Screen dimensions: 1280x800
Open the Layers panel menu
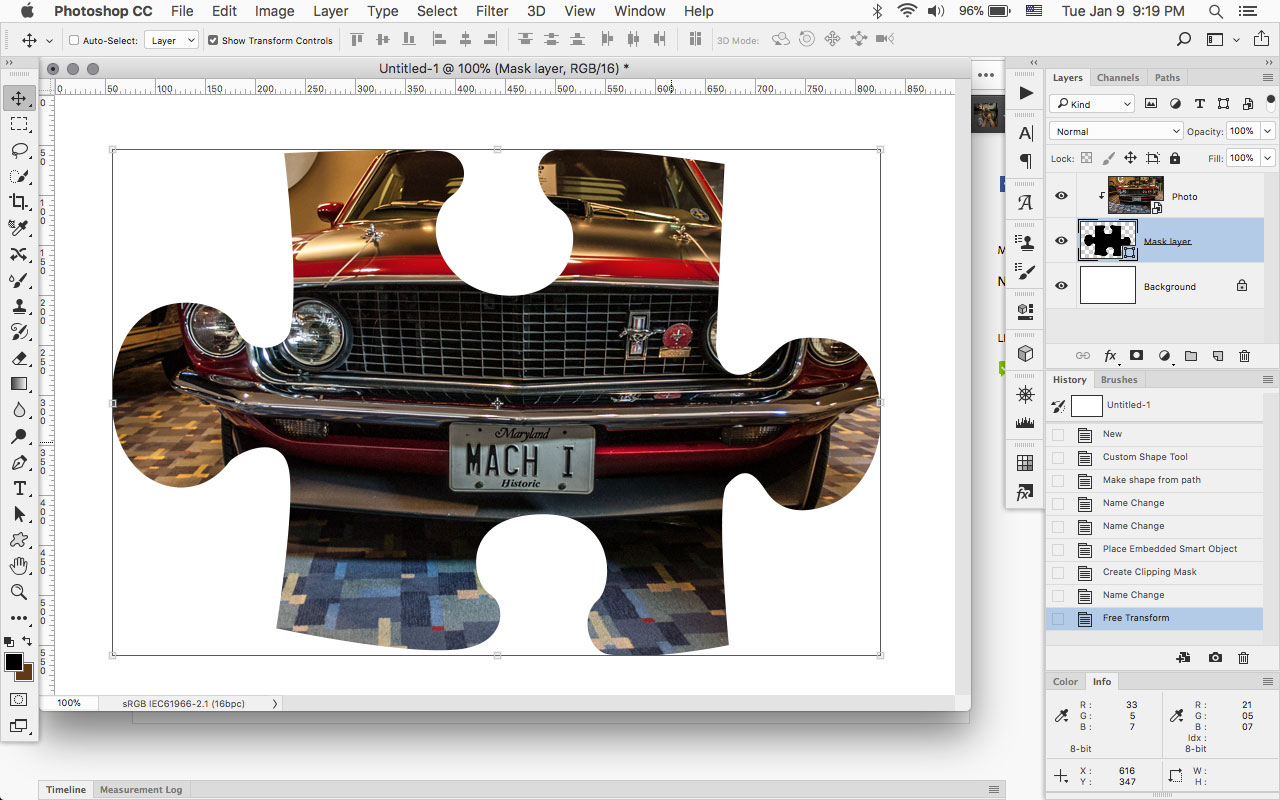pos(1268,77)
